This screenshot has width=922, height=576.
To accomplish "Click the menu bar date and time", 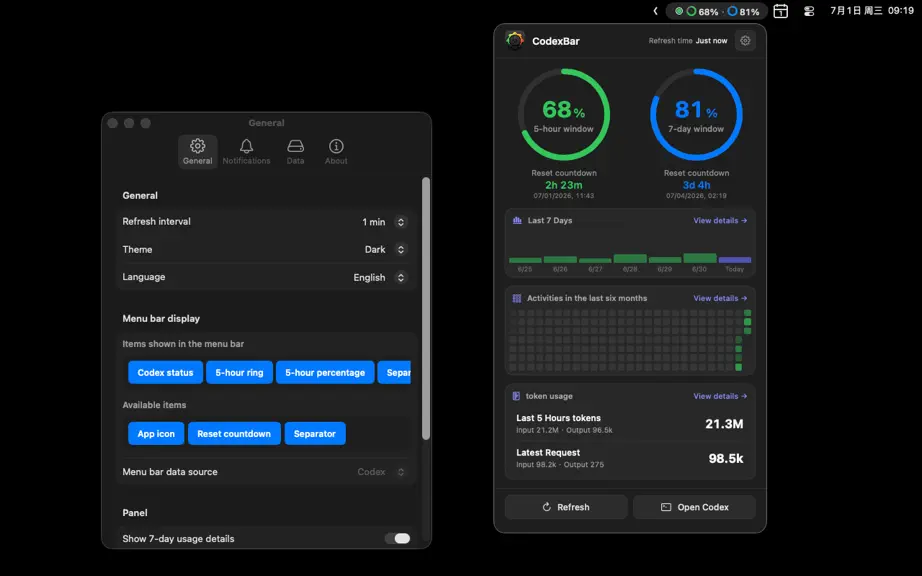I will (x=871, y=11).
